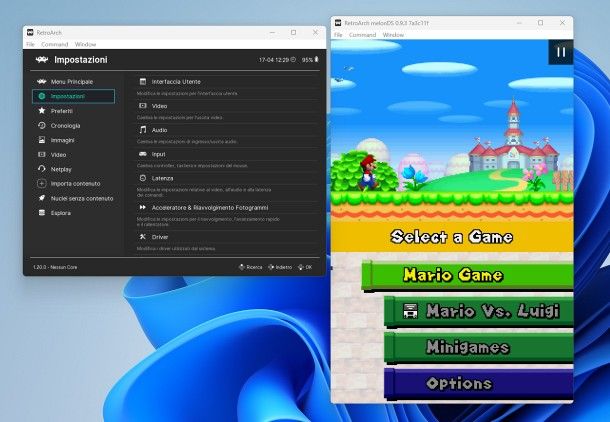610x422 pixels.
Task: Select Importa contenuto entry
Action: pos(74,184)
